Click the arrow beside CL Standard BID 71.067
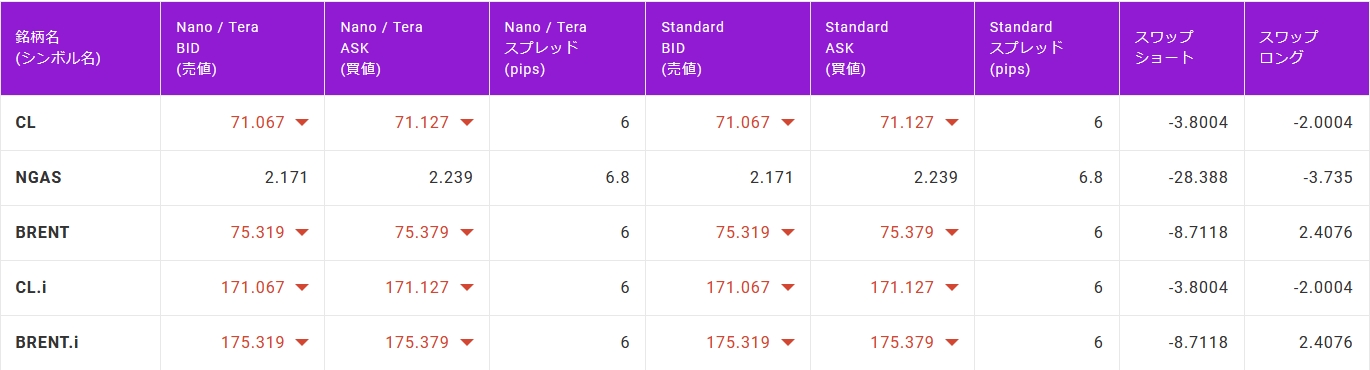 click(x=787, y=123)
